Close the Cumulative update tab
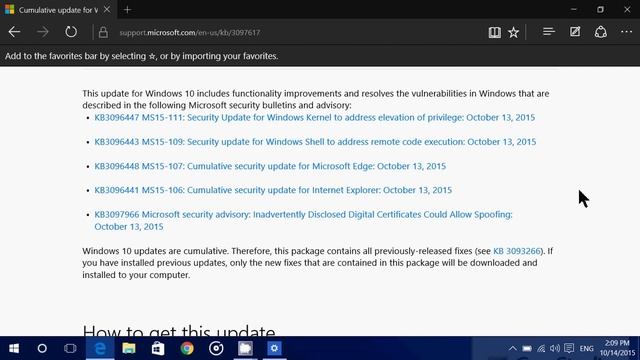 tap(107, 9)
